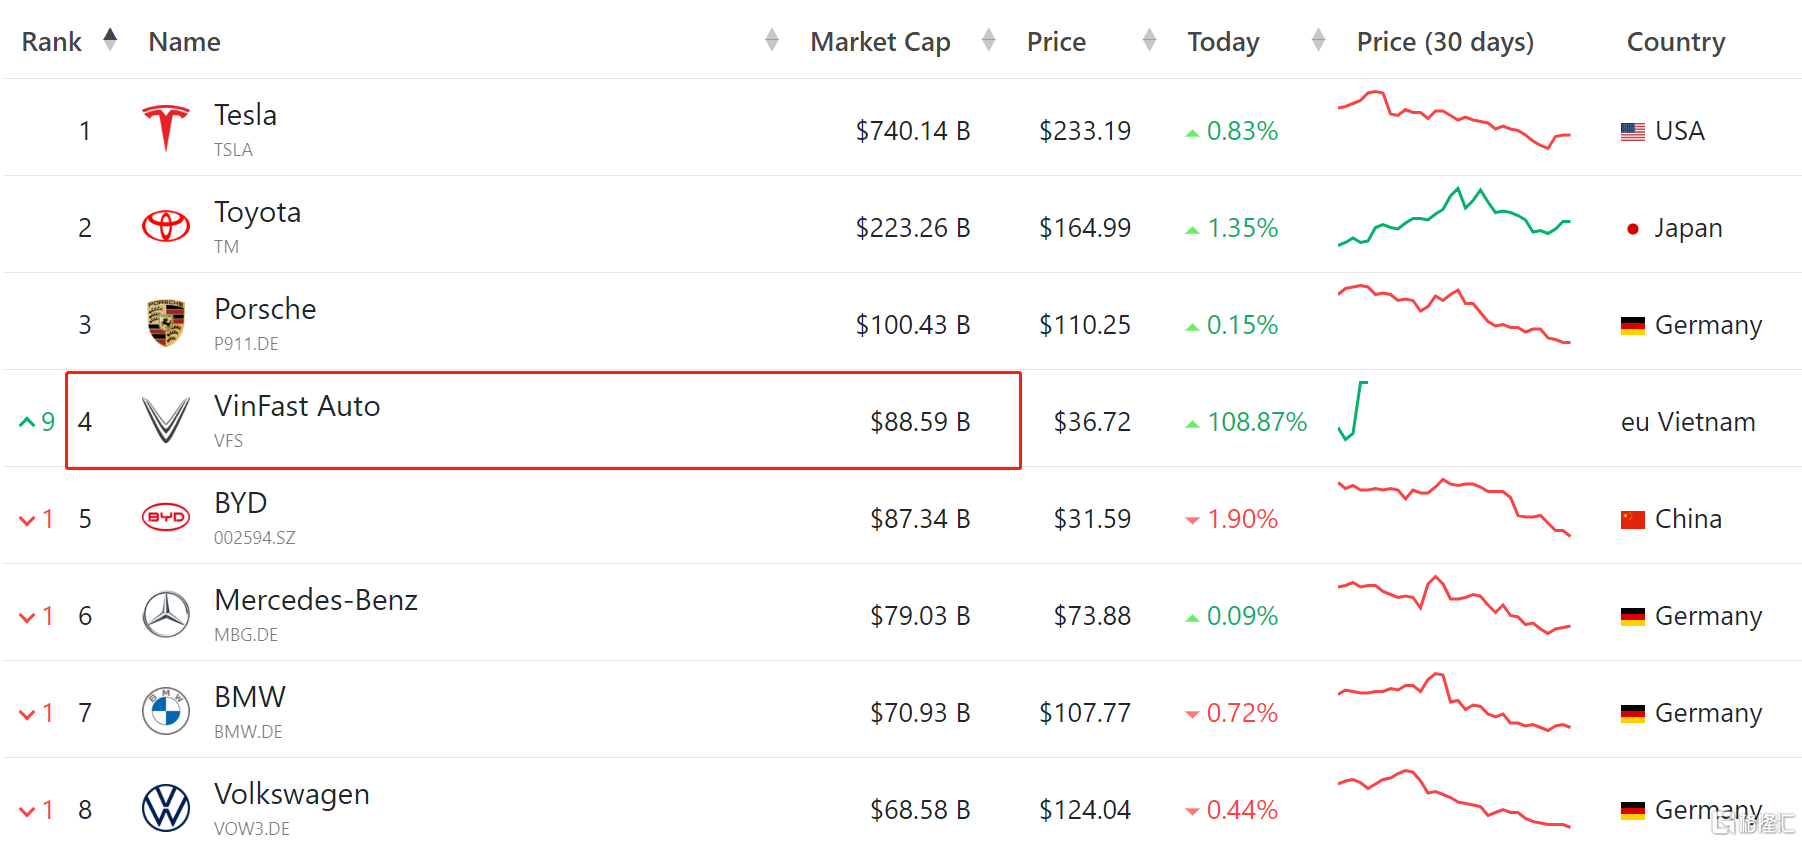Click BYD's 30-day price sparkline
The height and width of the screenshot is (842, 1802).
coord(1454,507)
